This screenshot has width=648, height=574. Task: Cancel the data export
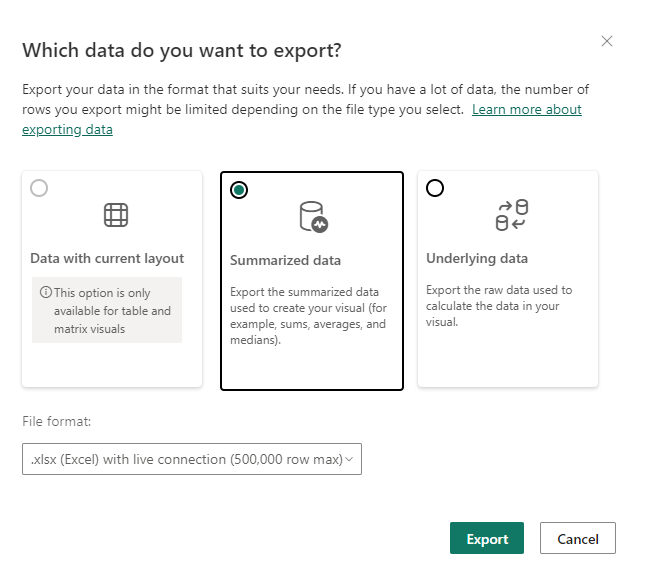pos(577,538)
